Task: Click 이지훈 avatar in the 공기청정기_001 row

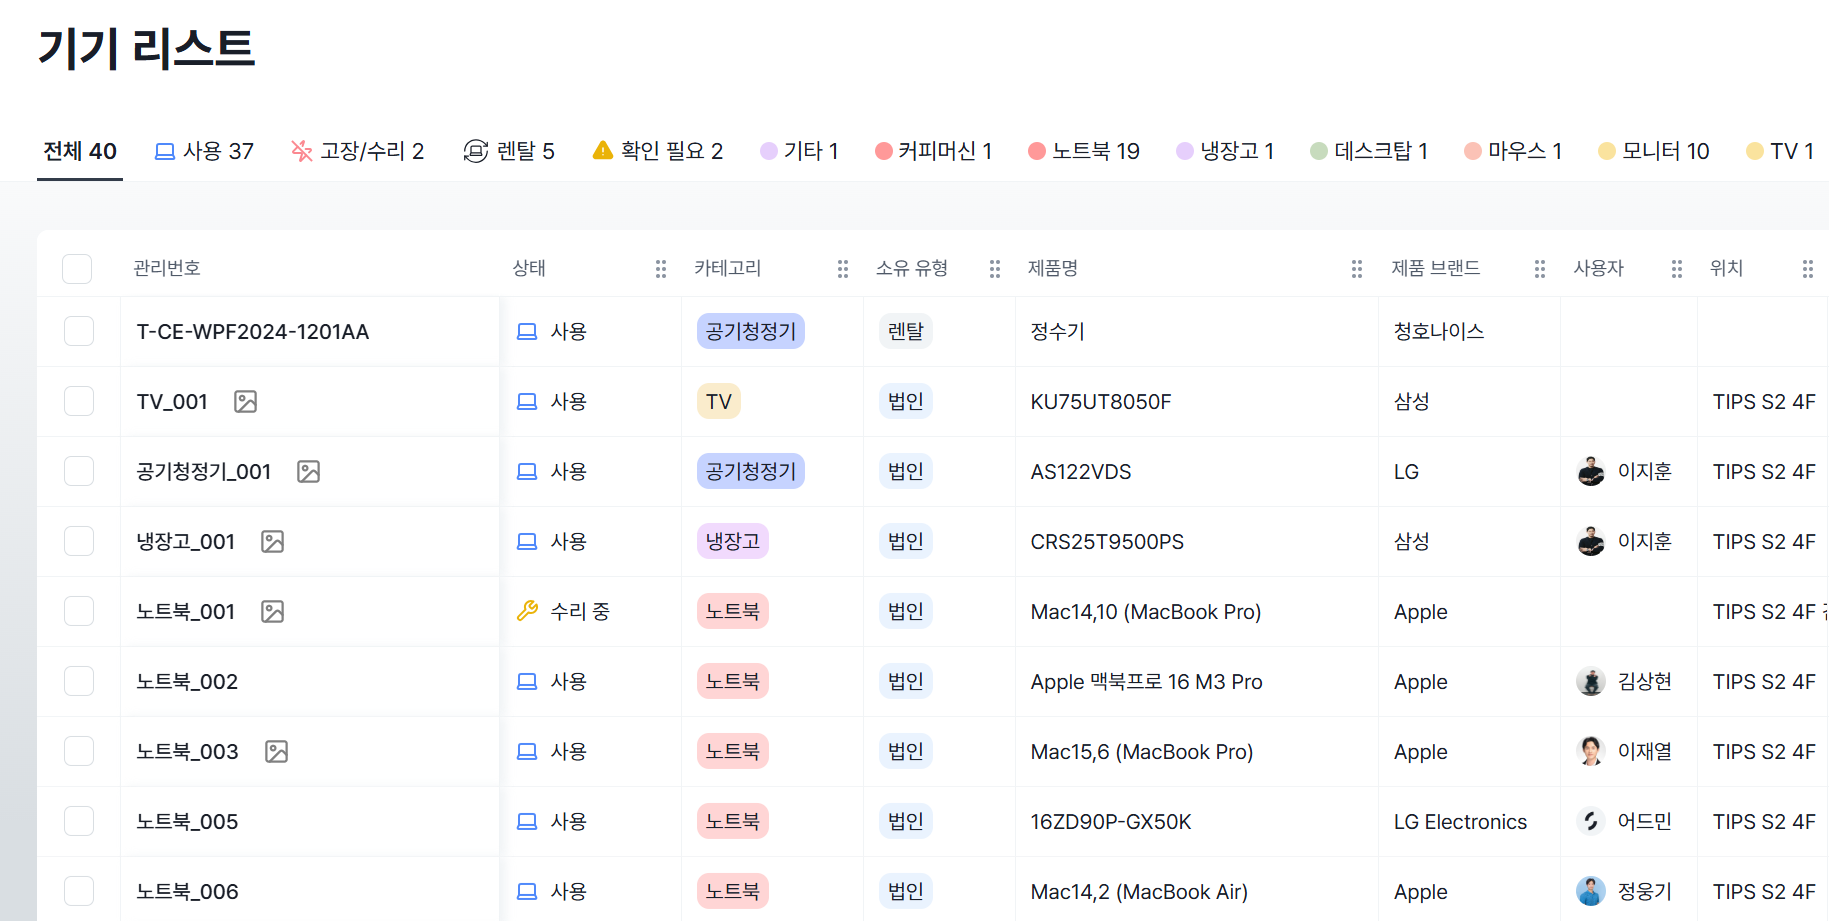Action: [x=1590, y=471]
